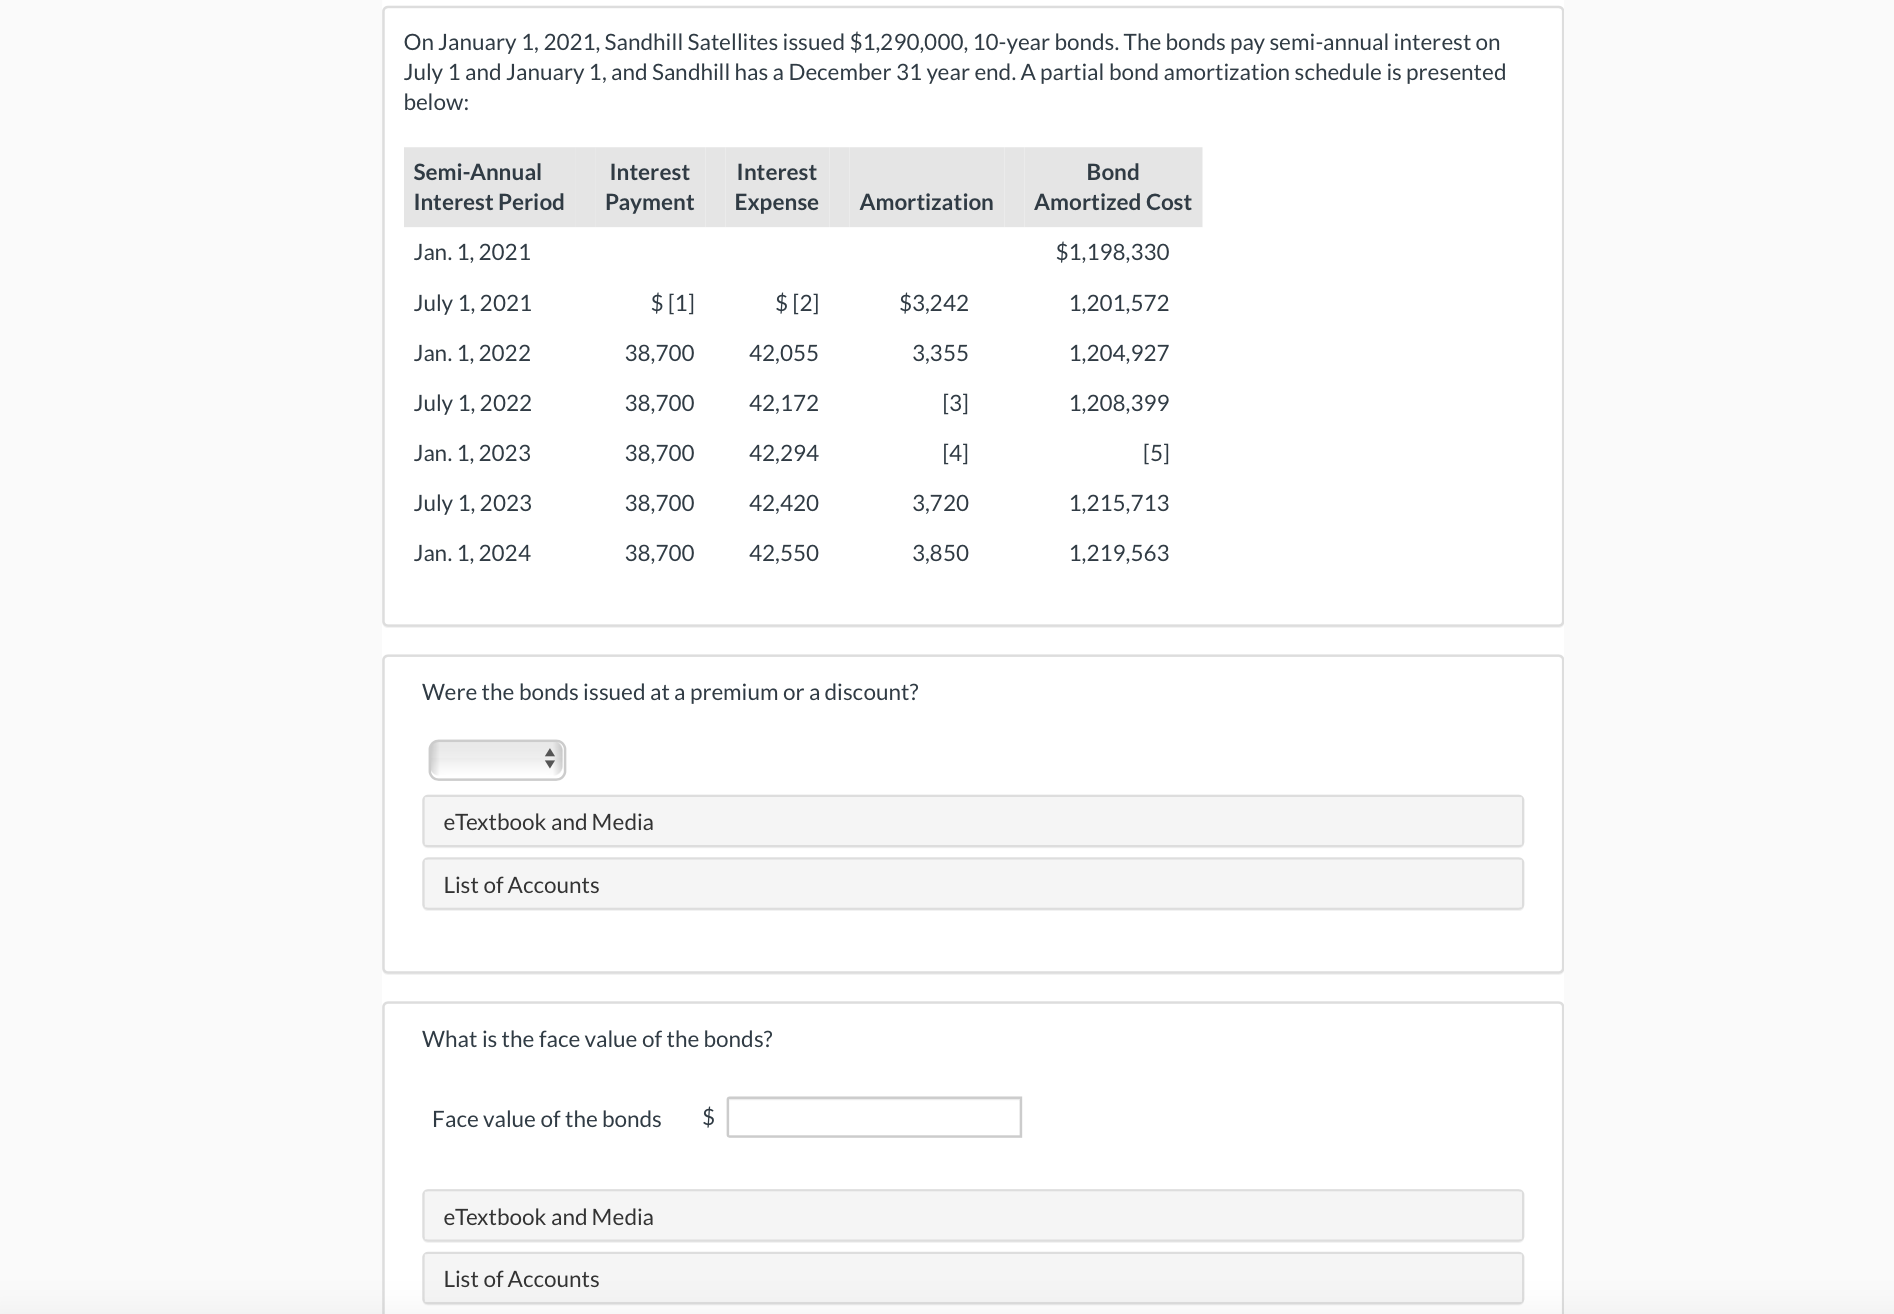The width and height of the screenshot is (1894, 1314).
Task: Click the question text asking about face value
Action: coord(596,1038)
